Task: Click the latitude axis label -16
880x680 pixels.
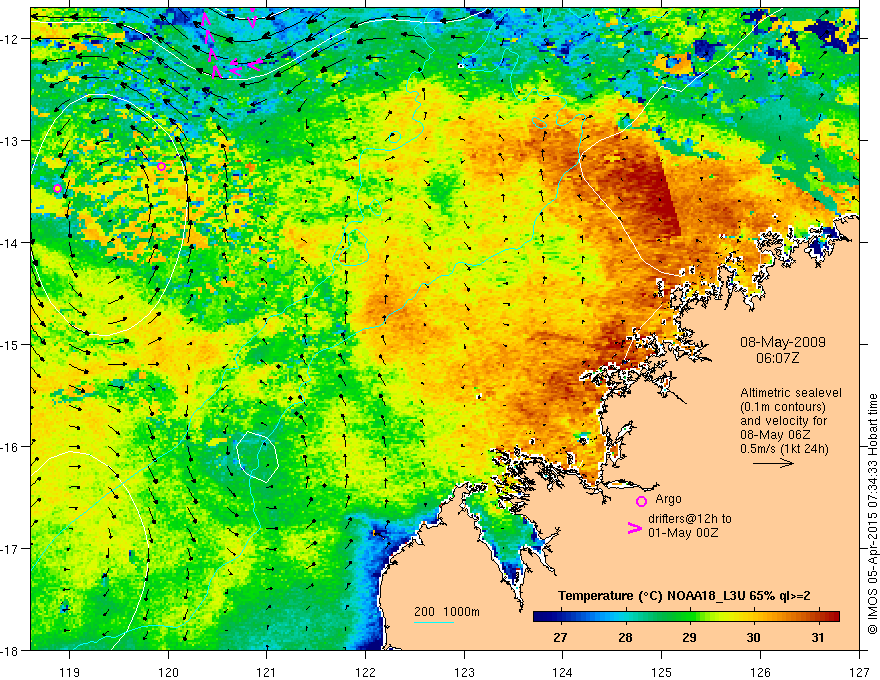Action: click(11, 447)
